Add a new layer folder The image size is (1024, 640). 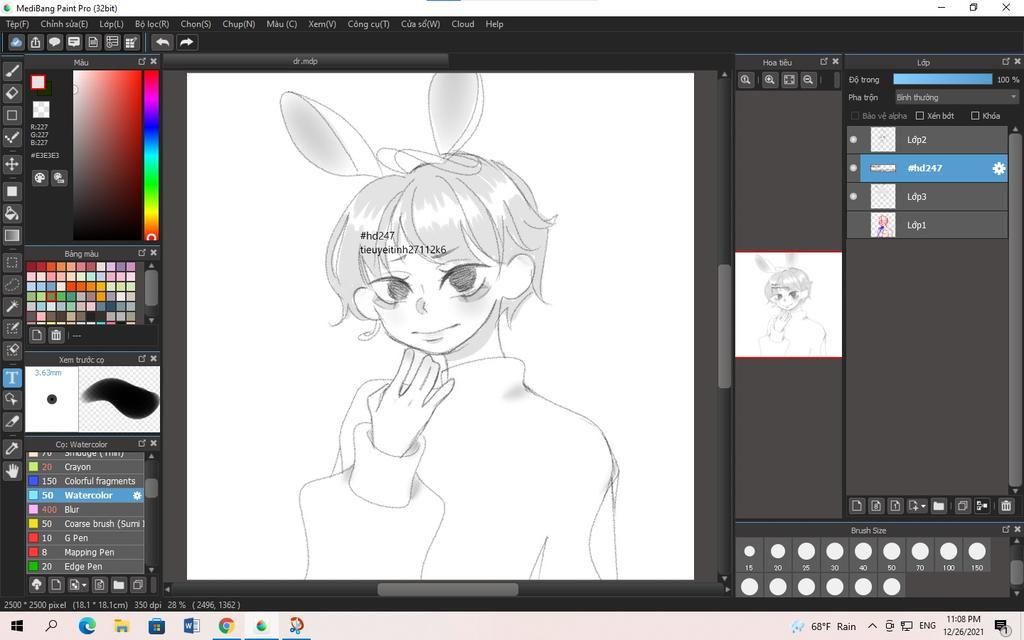[938, 505]
